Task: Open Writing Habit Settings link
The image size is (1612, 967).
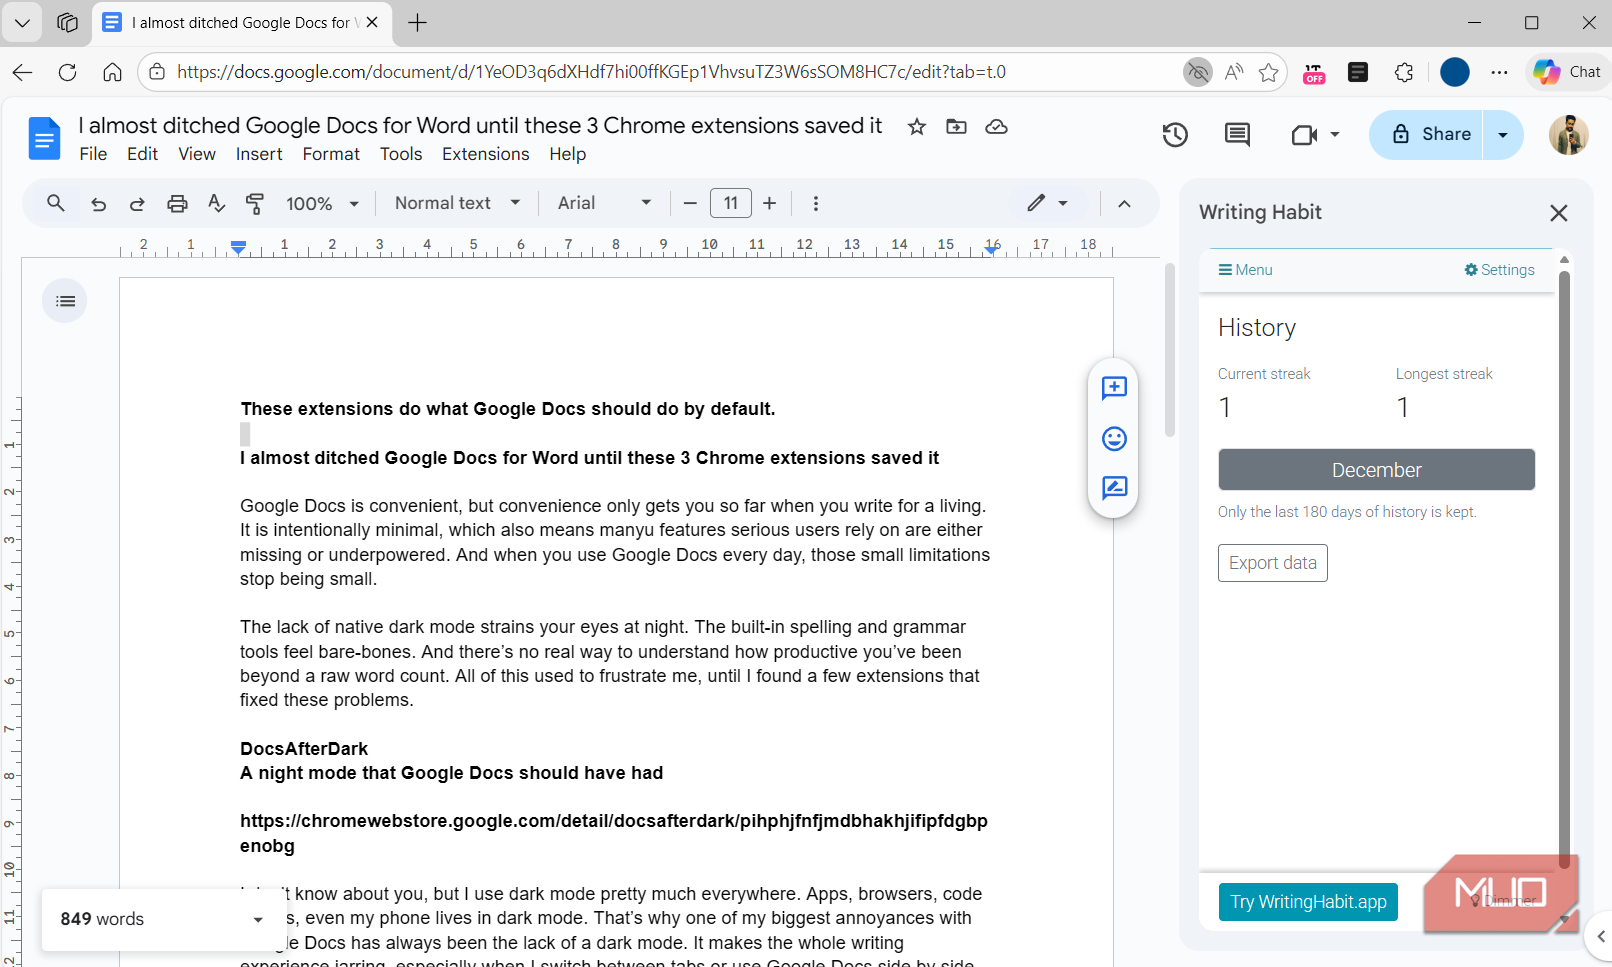Action: pos(1499,270)
